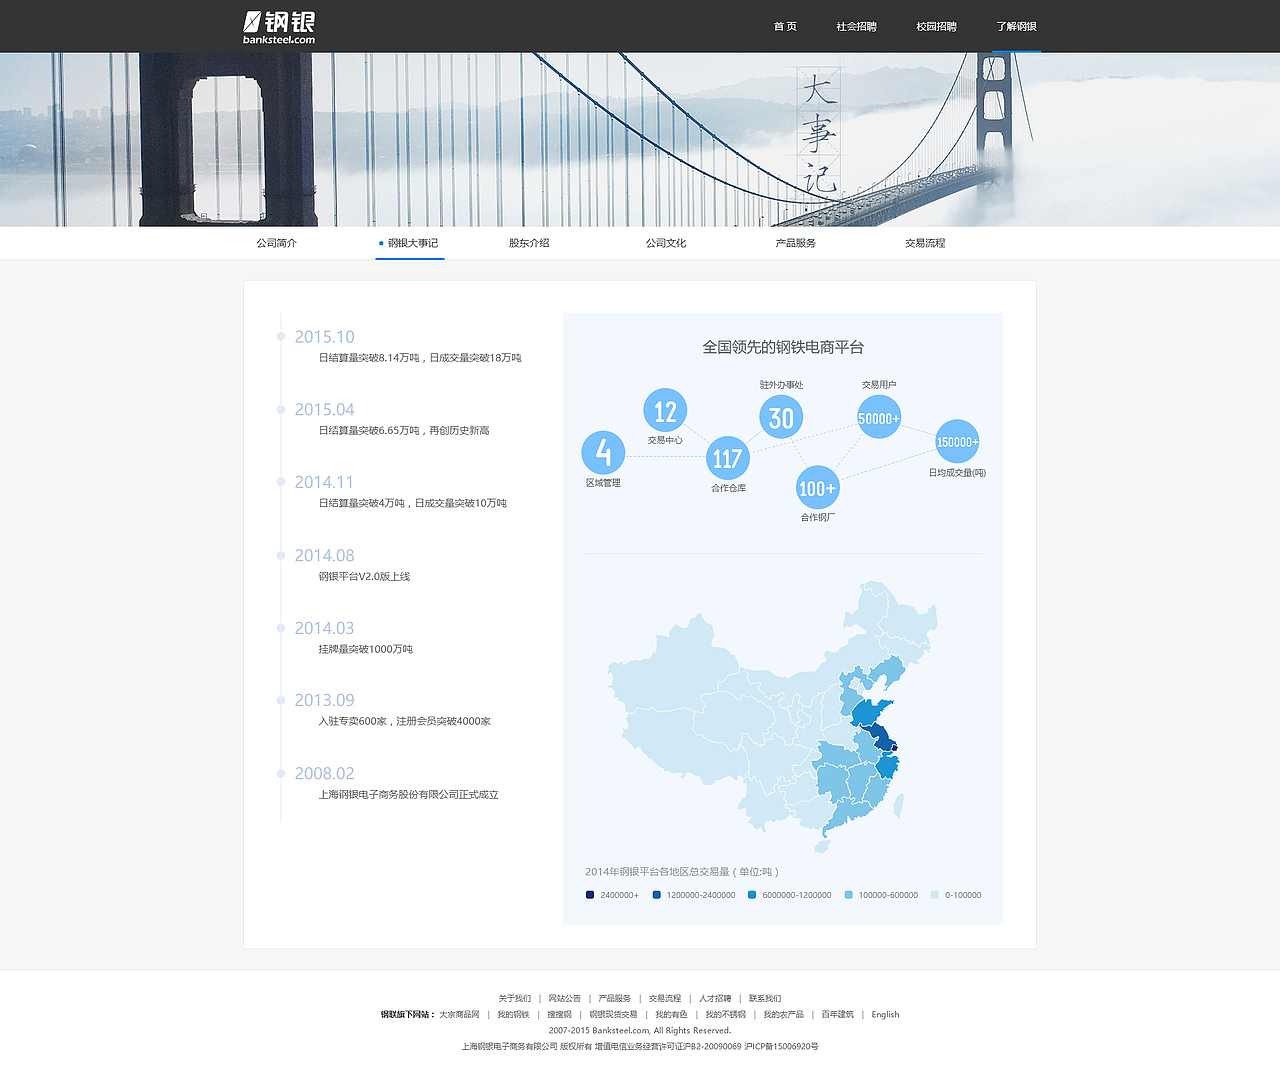Screen dimensions: 1280x1076
Task: Click the China map graphic
Action: click(x=773, y=716)
